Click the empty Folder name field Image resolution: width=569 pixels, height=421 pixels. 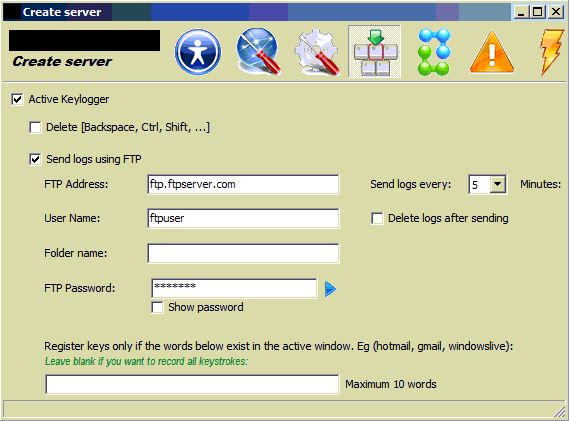[243, 253]
